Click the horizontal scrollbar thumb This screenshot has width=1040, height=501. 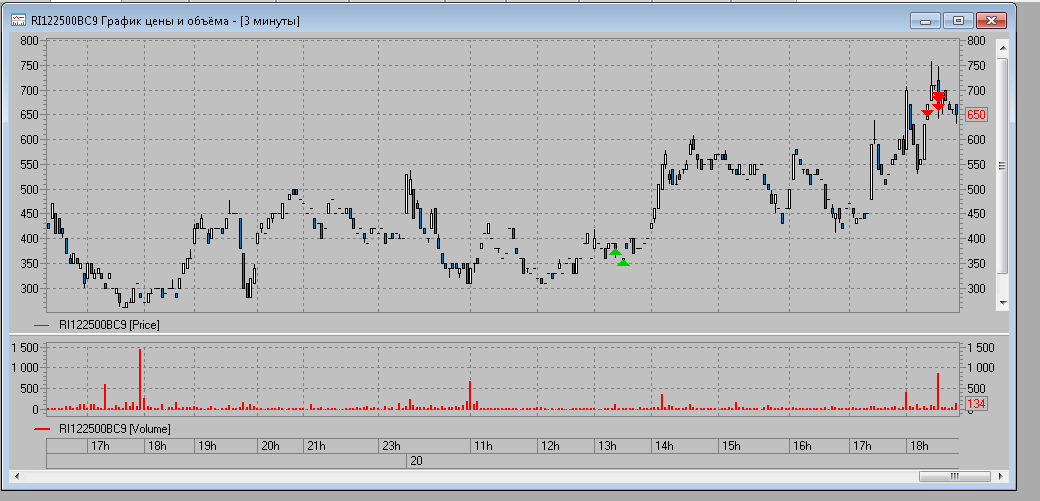[x=954, y=476]
